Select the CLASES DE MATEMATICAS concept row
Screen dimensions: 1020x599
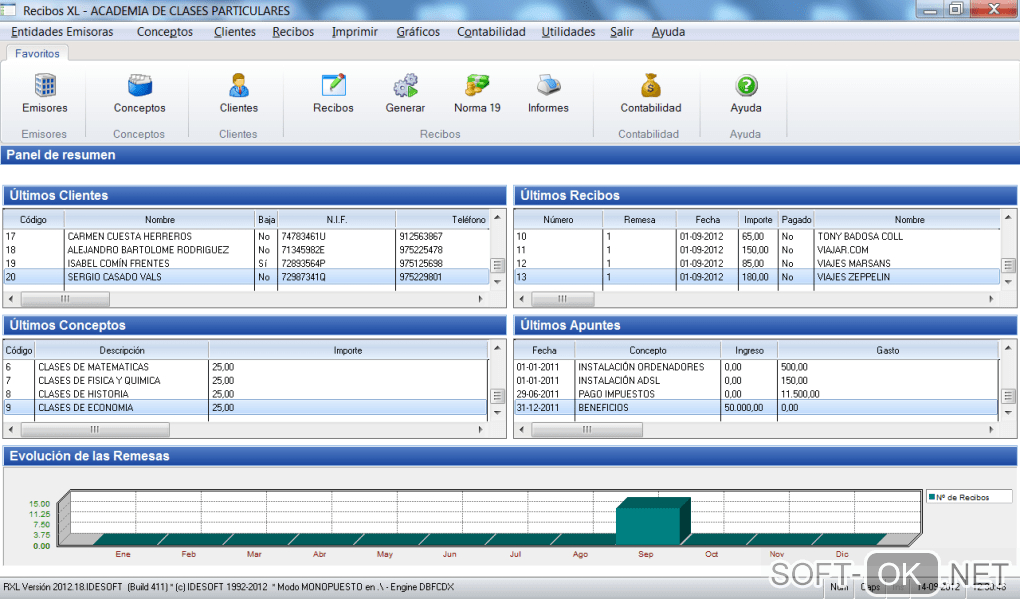[x=93, y=367]
